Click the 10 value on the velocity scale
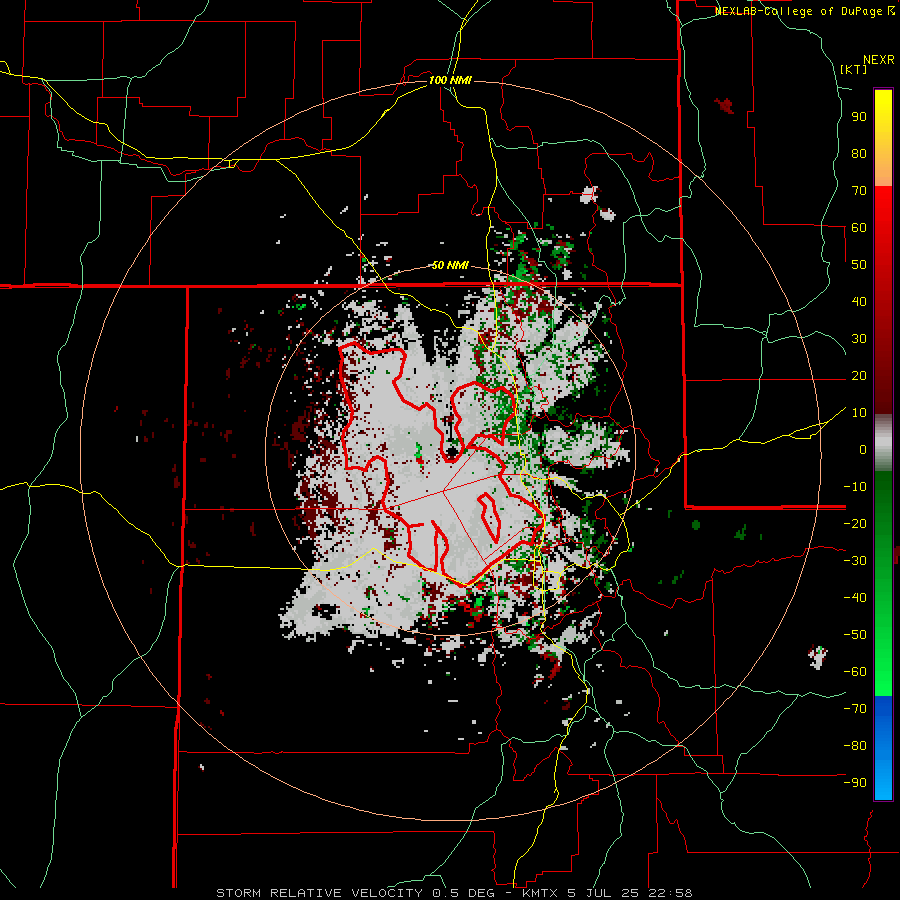 click(859, 413)
